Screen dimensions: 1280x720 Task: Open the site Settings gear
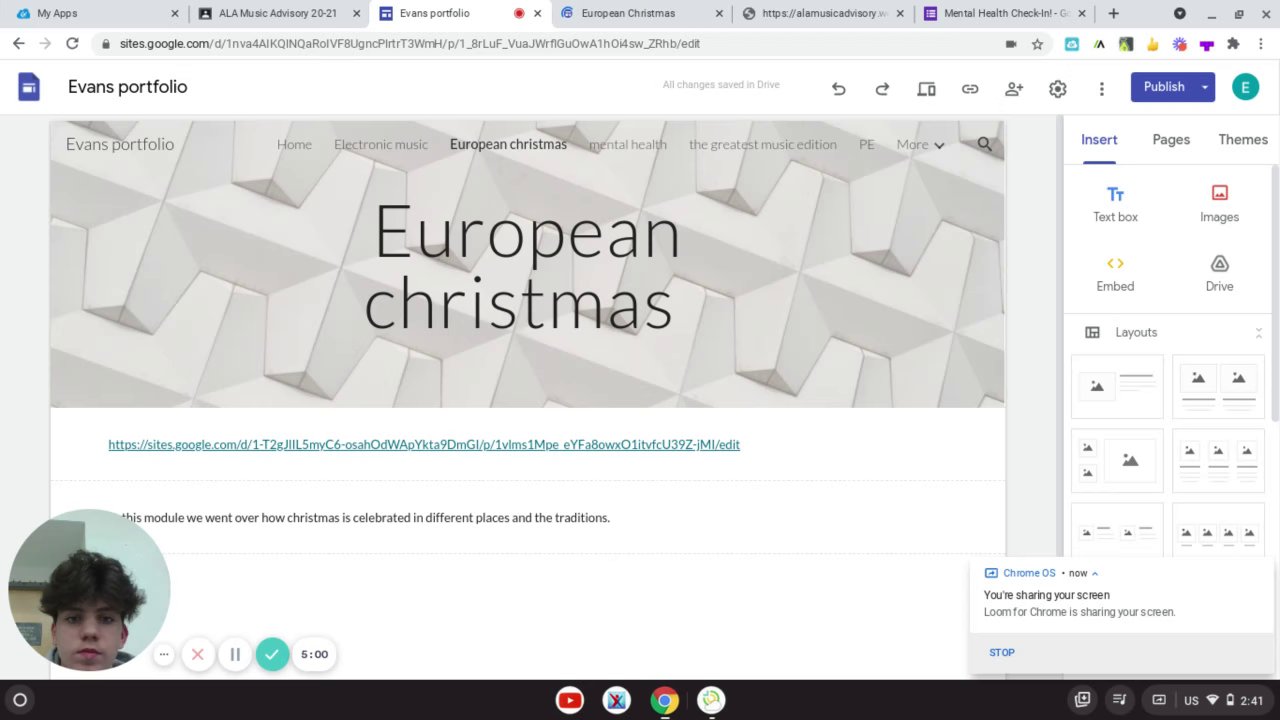point(1058,89)
